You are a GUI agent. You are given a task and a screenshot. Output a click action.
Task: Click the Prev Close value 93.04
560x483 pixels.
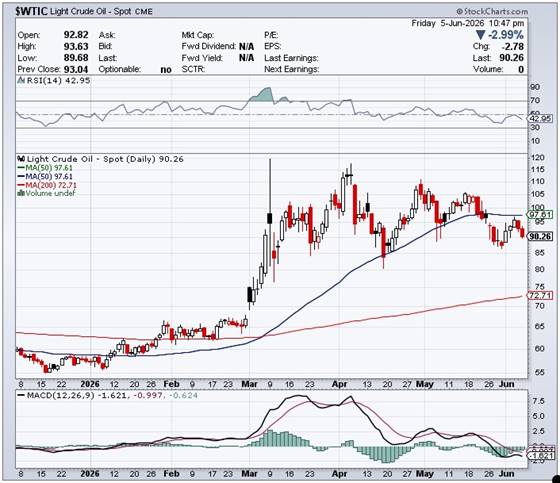(76, 69)
